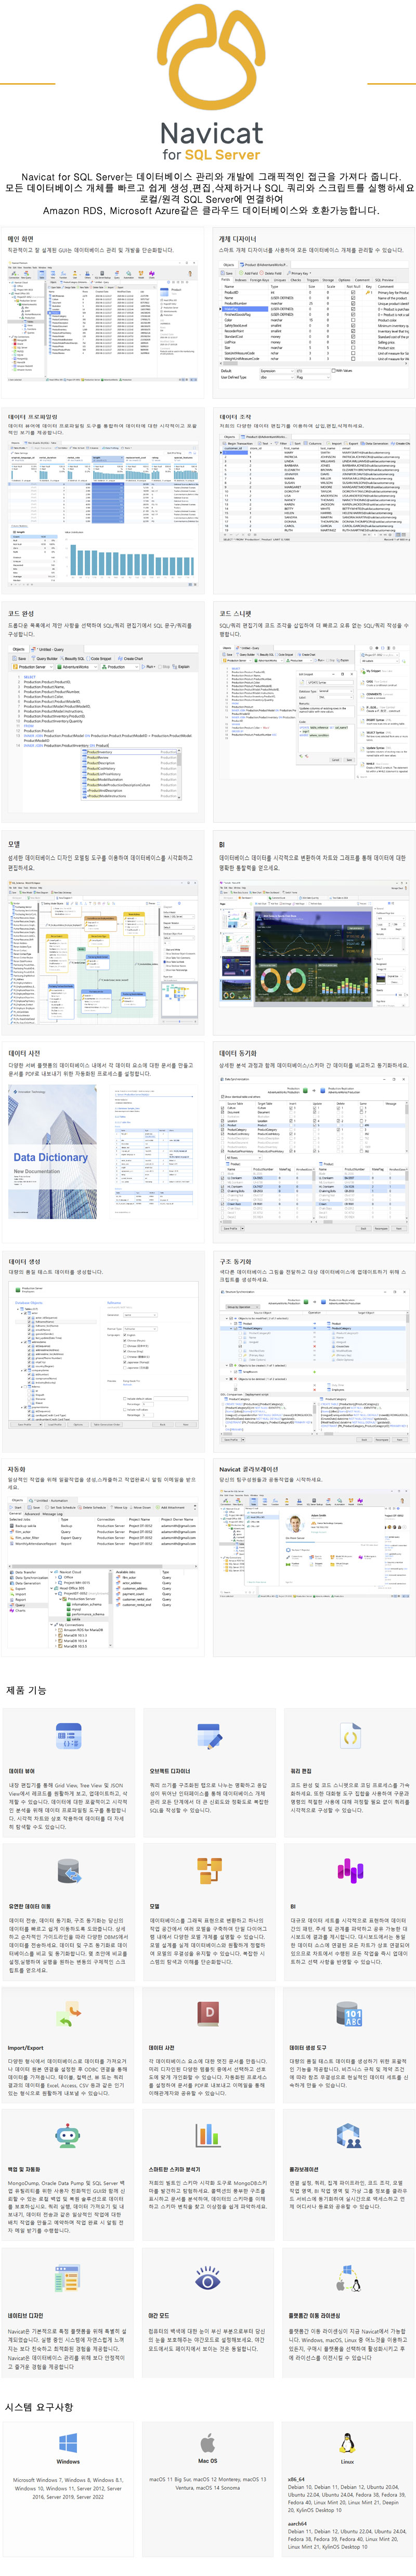Open the 모델 diagram screenshot
The width and height of the screenshot is (416, 2576).
(103, 953)
